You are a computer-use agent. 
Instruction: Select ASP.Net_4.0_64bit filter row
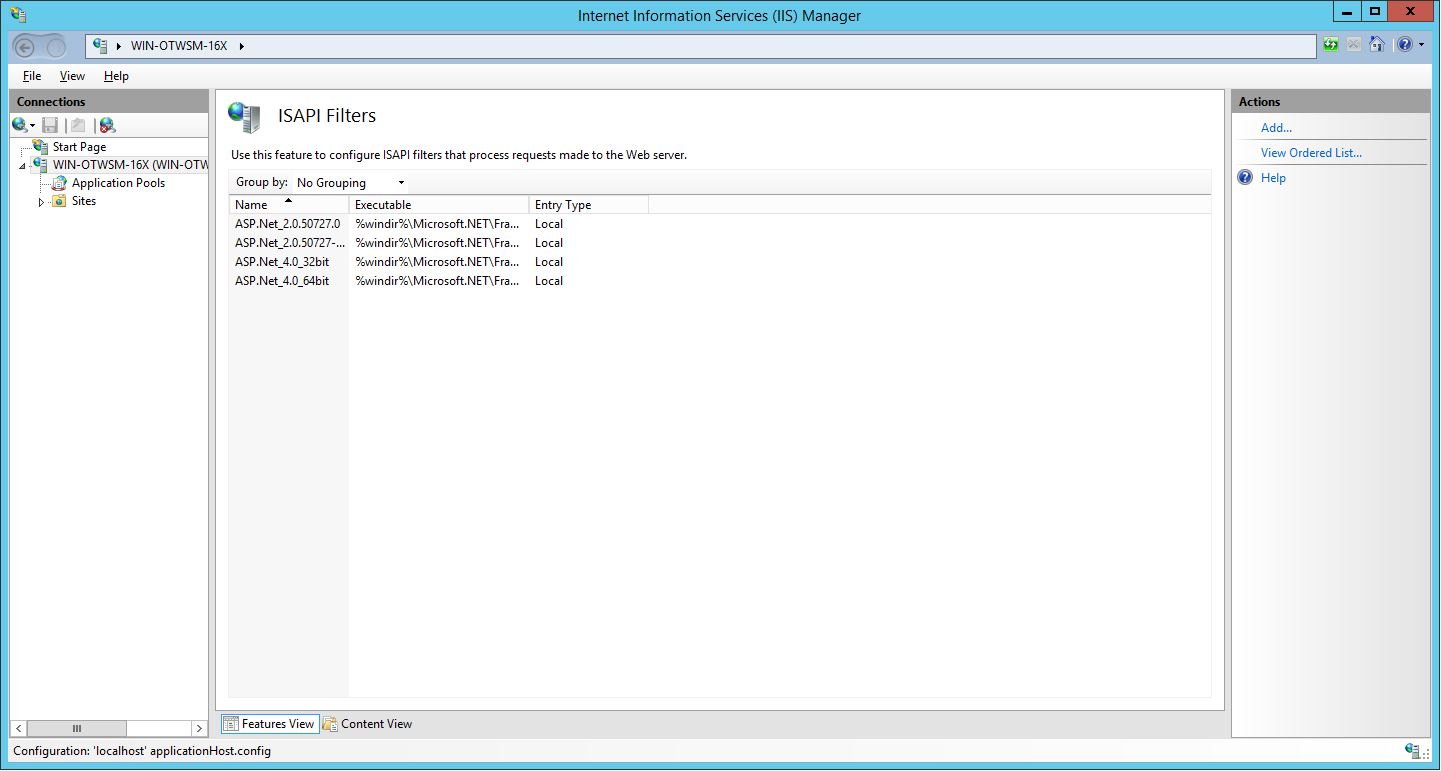point(719,281)
